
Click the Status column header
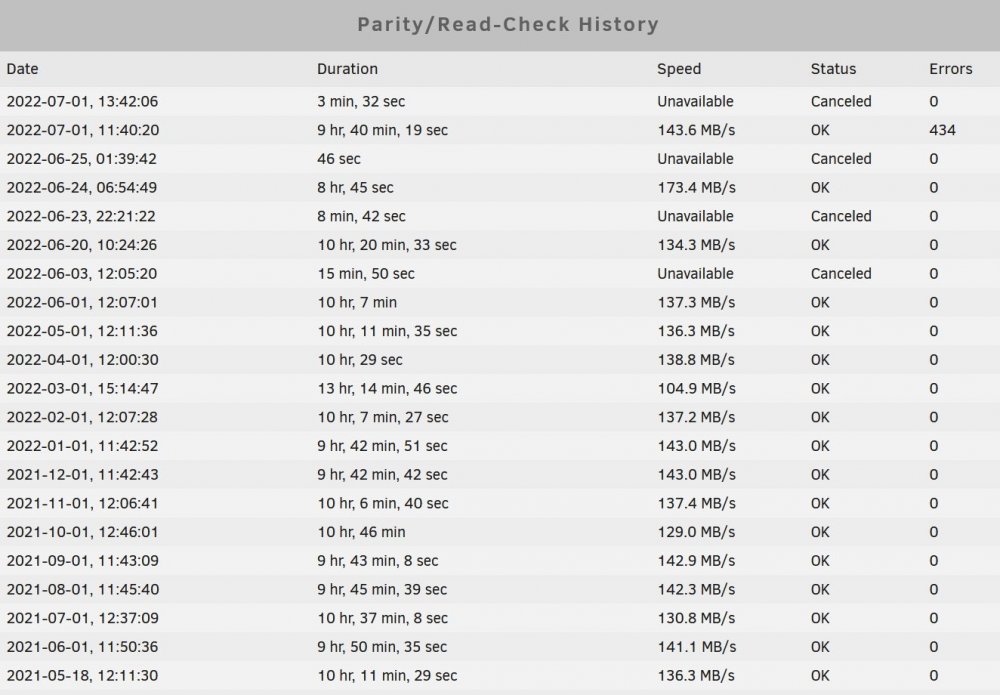coord(833,69)
